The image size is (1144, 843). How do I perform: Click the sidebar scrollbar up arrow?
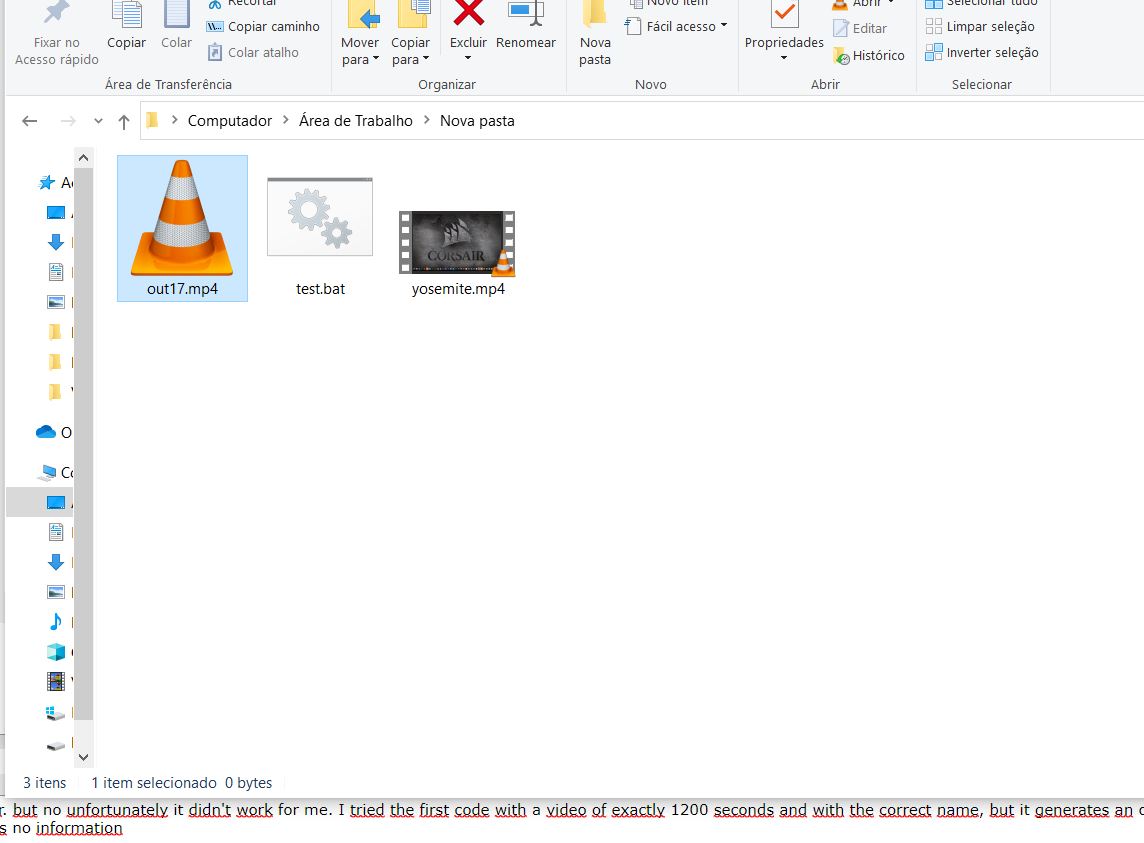pos(83,158)
